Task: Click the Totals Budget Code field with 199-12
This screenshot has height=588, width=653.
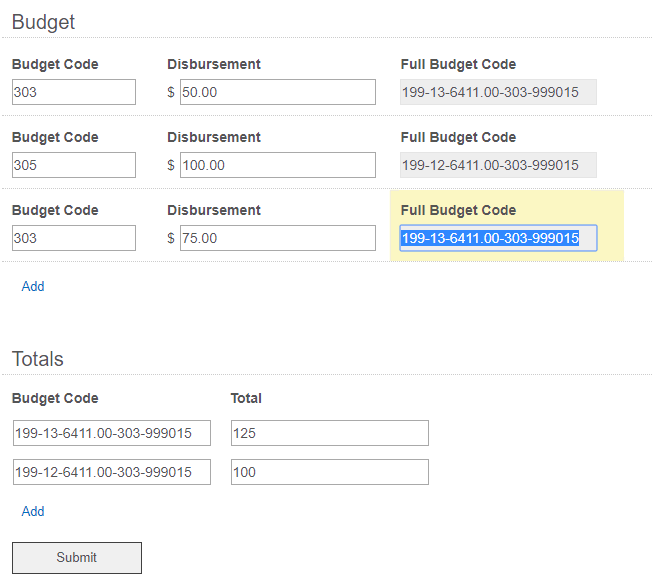Action: point(112,472)
